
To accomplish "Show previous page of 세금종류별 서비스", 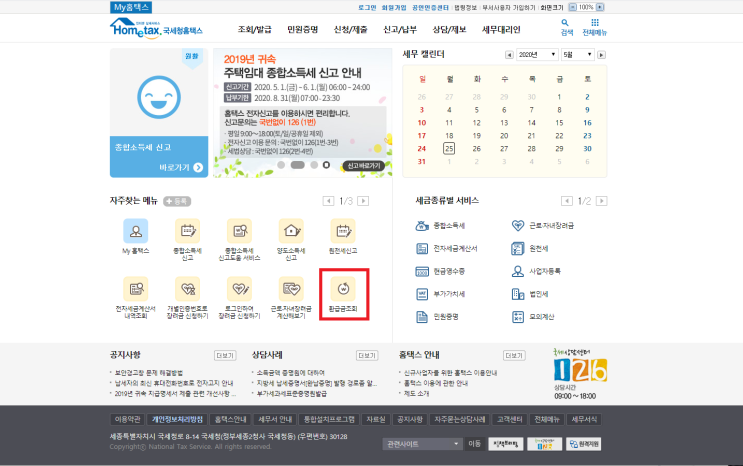I will [x=567, y=201].
